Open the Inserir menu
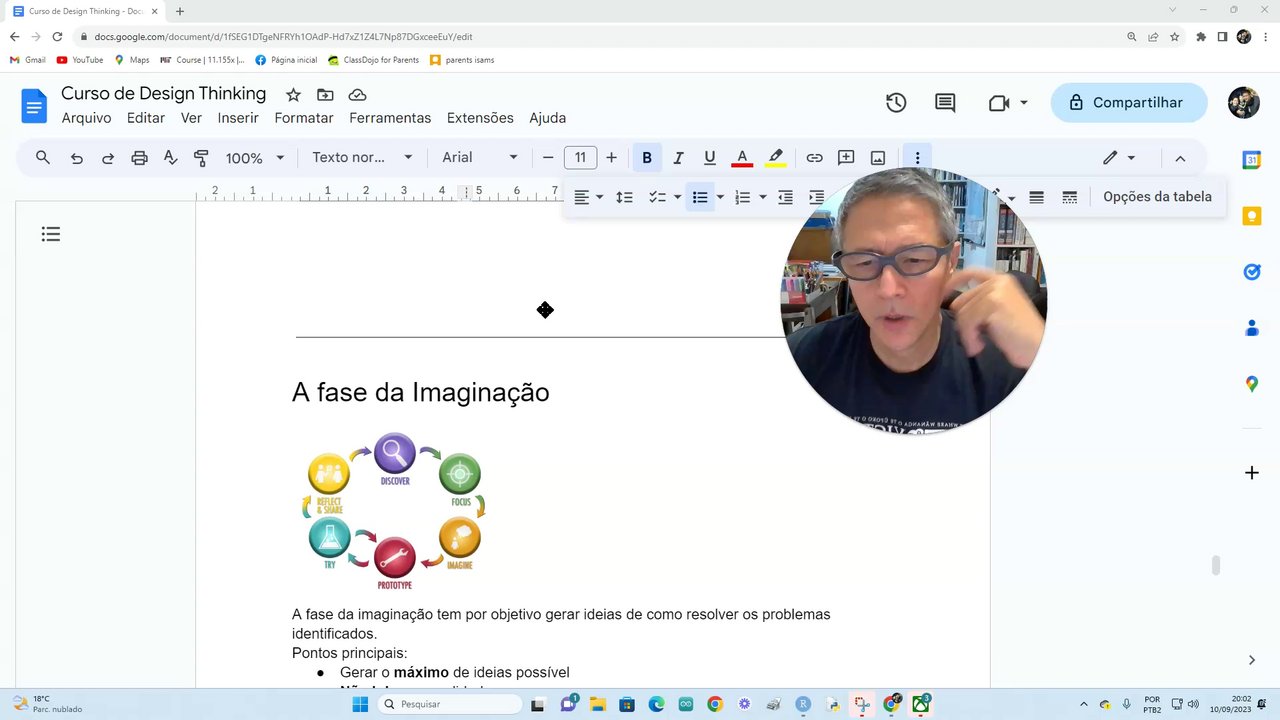This screenshot has width=1280, height=720. pyautogui.click(x=238, y=118)
